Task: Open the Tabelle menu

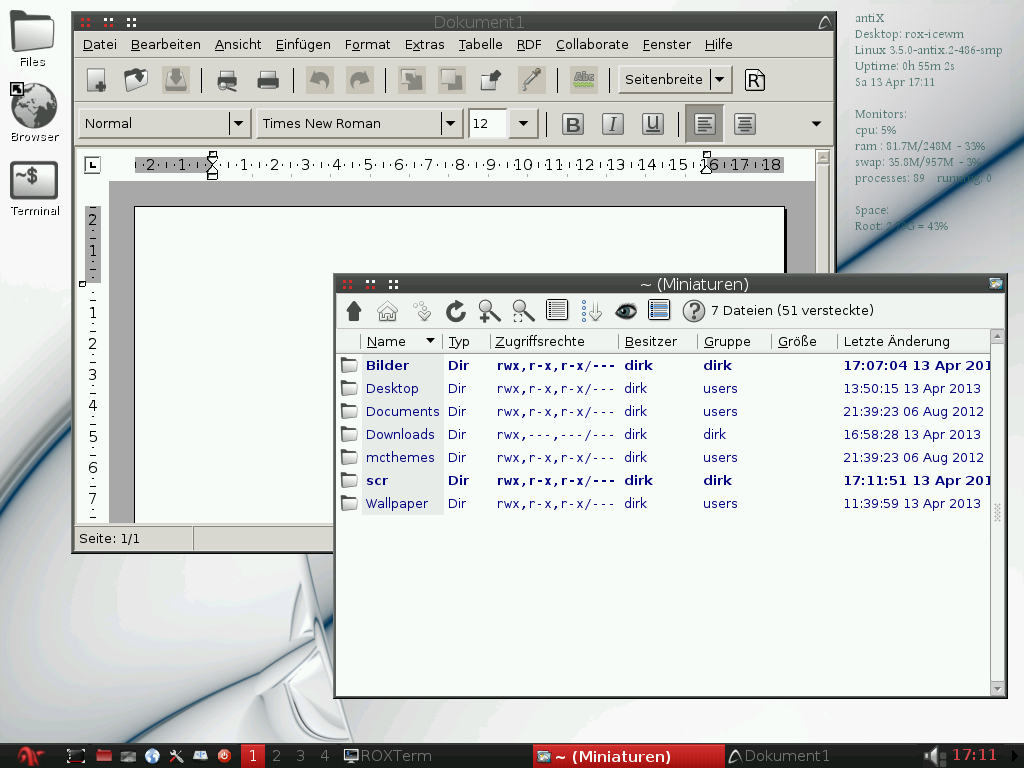Action: [x=480, y=44]
